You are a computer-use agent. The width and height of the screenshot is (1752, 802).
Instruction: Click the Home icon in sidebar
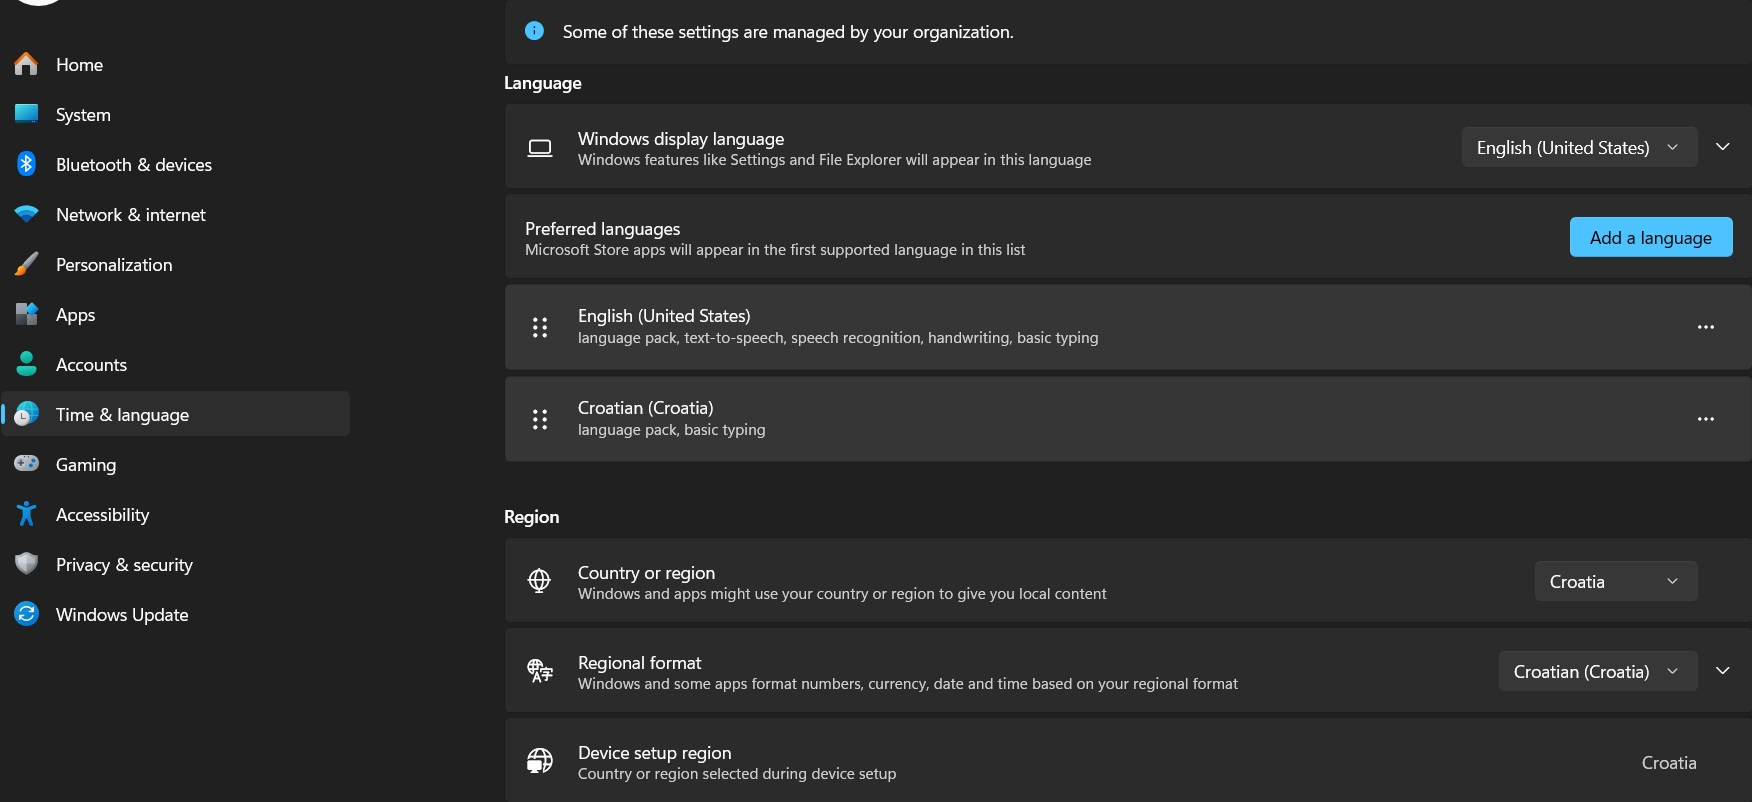pyautogui.click(x=27, y=65)
